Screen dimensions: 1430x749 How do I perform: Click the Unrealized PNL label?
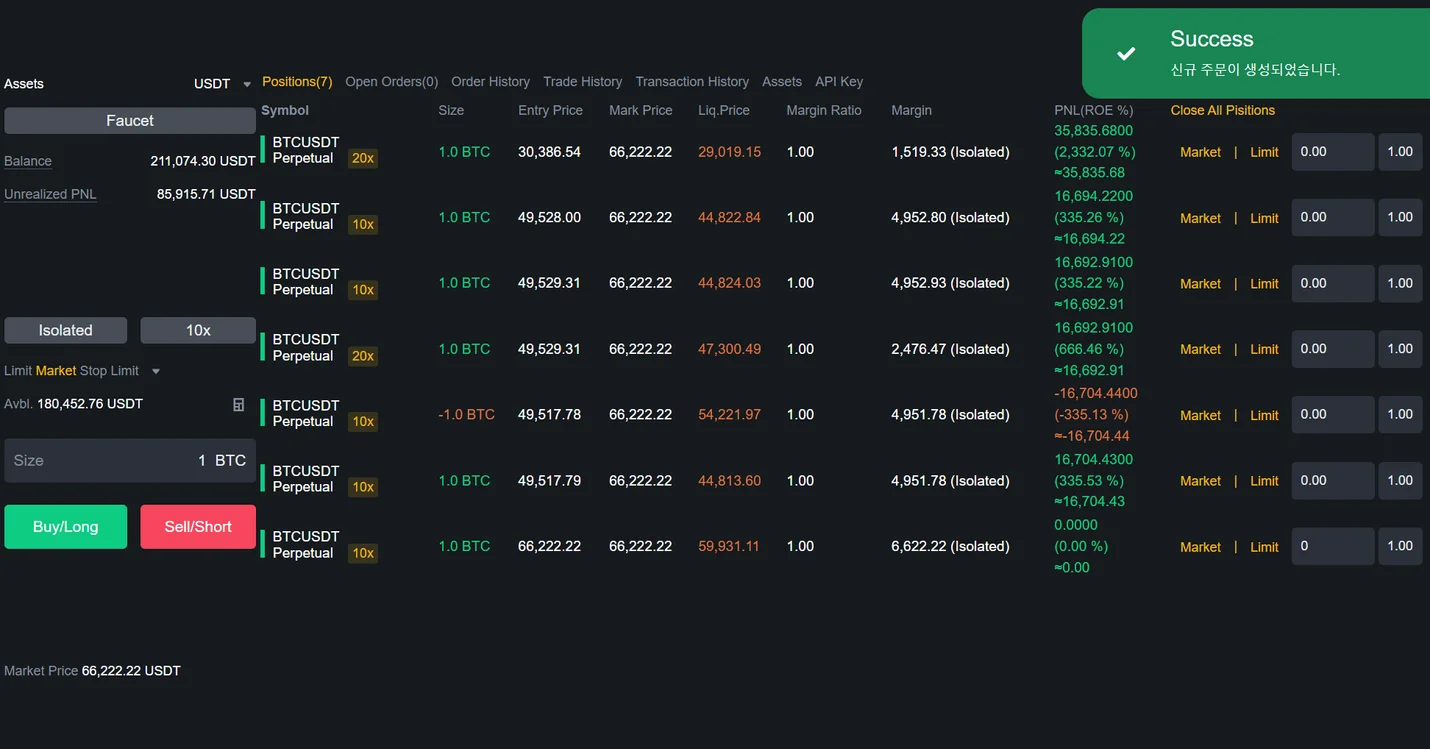pos(50,194)
